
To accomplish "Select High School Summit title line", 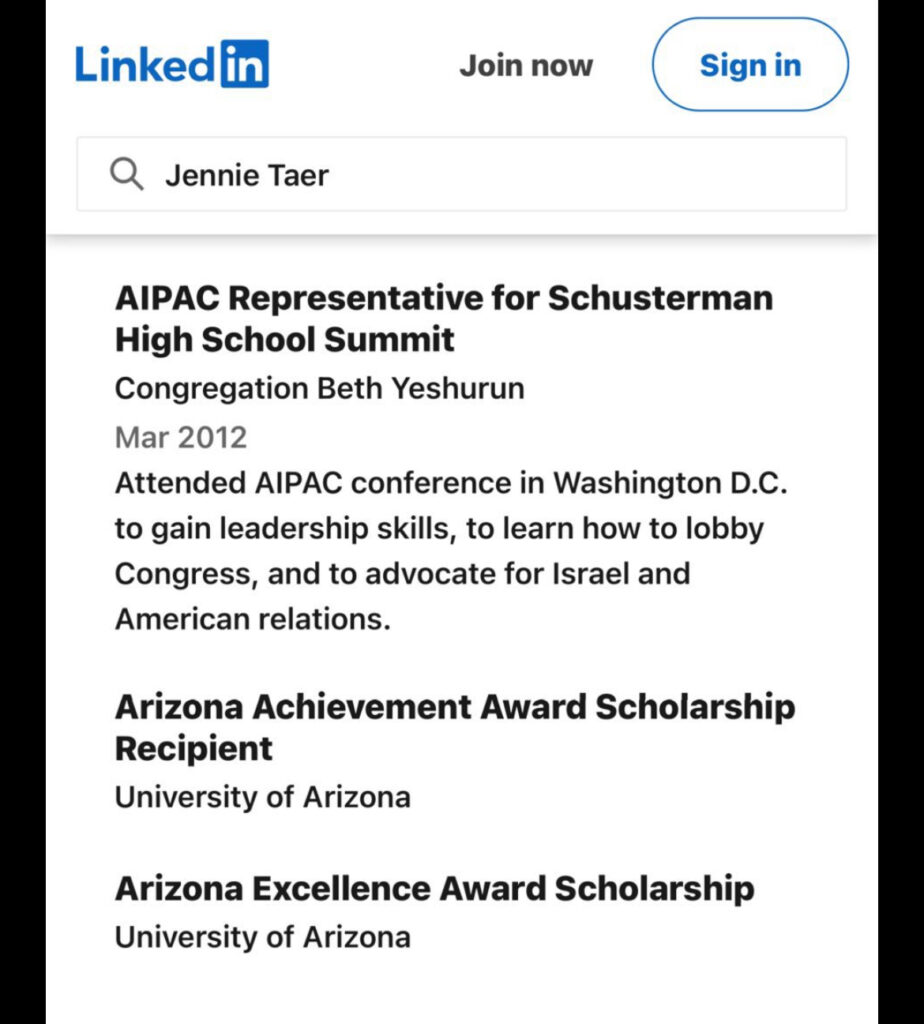I will point(285,340).
